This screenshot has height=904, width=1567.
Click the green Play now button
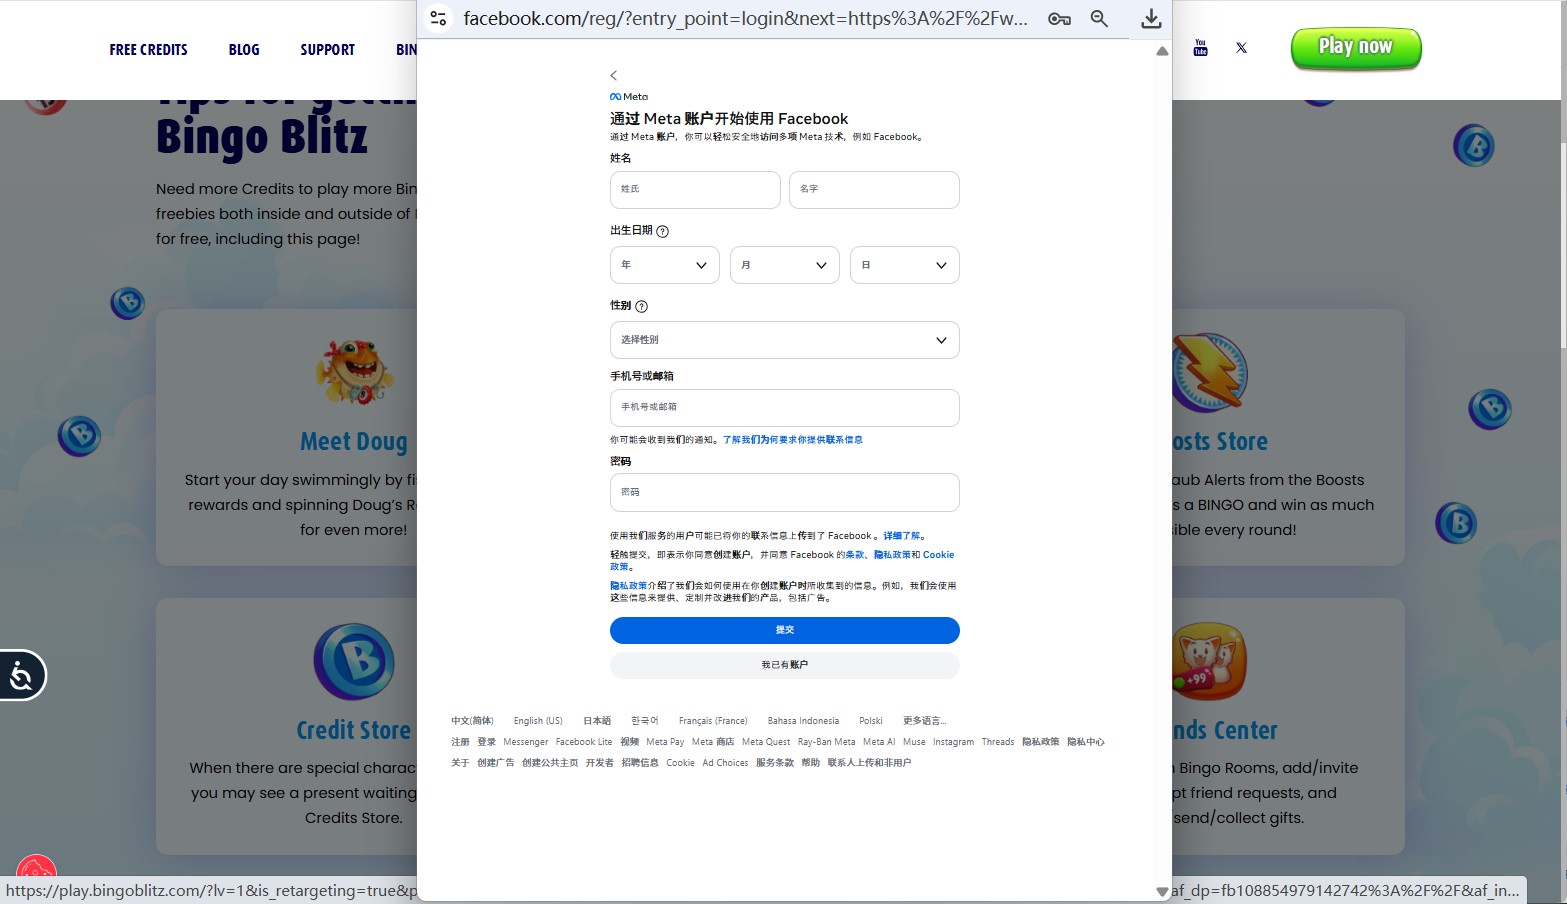pos(1356,48)
